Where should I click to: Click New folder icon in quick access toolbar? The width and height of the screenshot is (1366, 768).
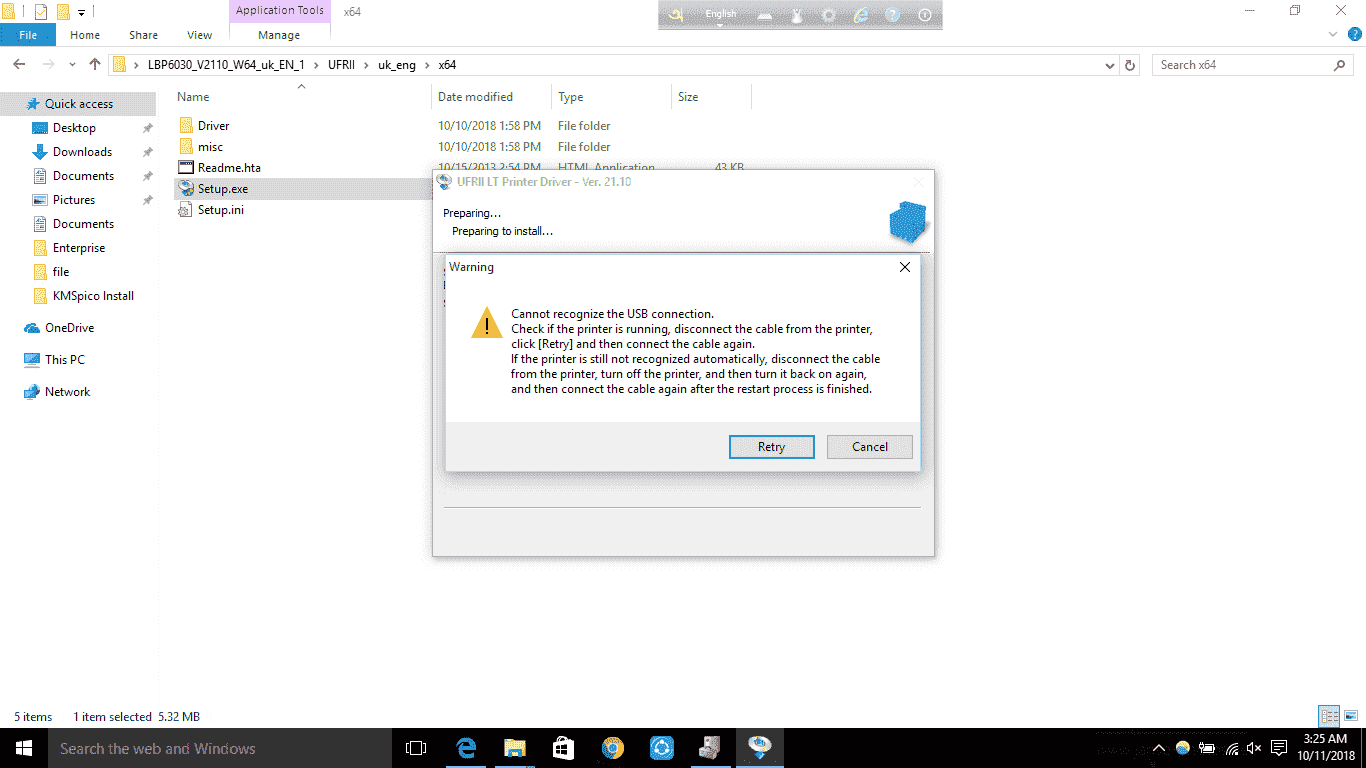coord(63,12)
